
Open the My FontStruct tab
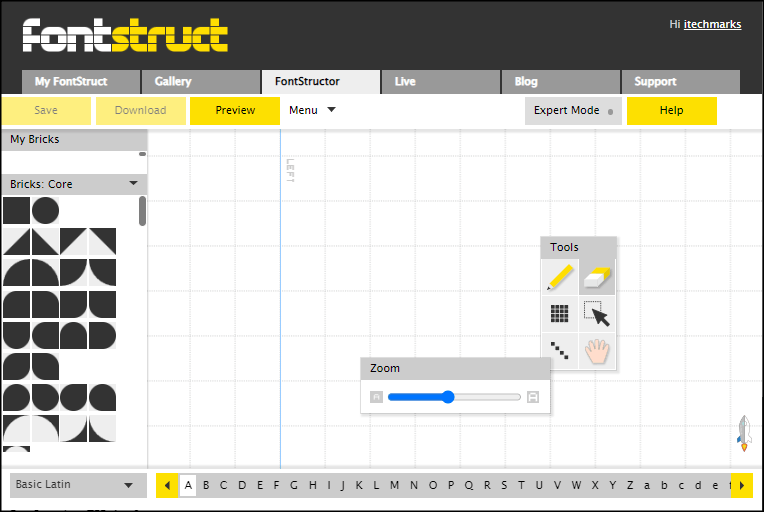point(81,82)
